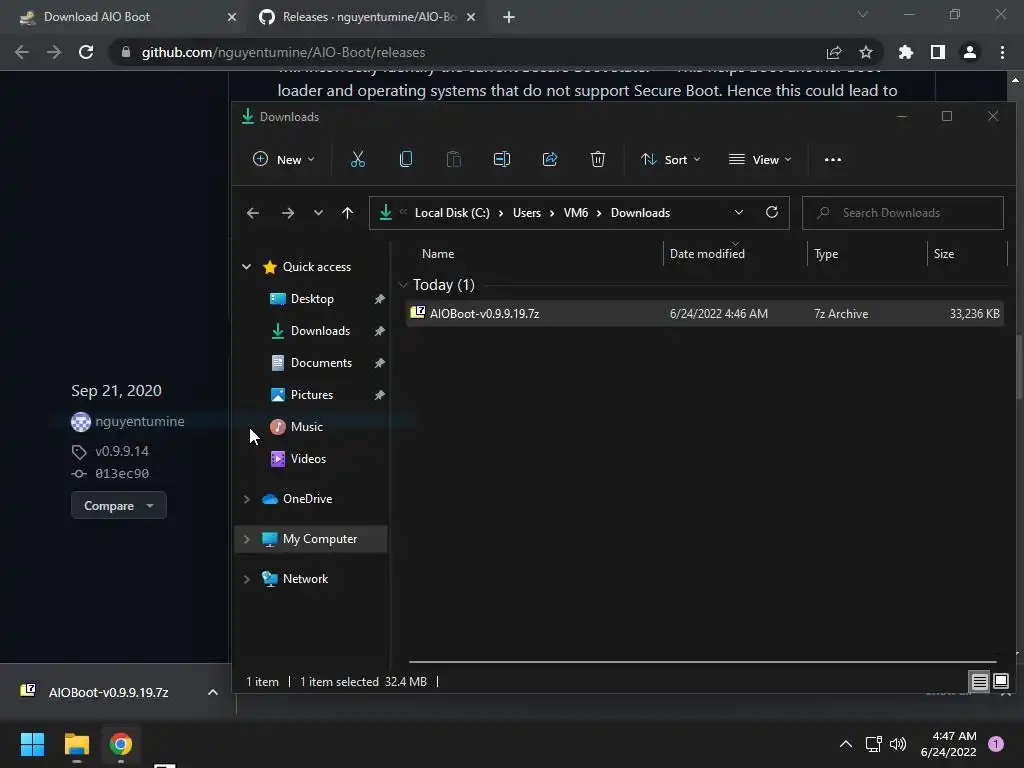
Task: Close the Download AIO Boot tab
Action: coord(232,17)
